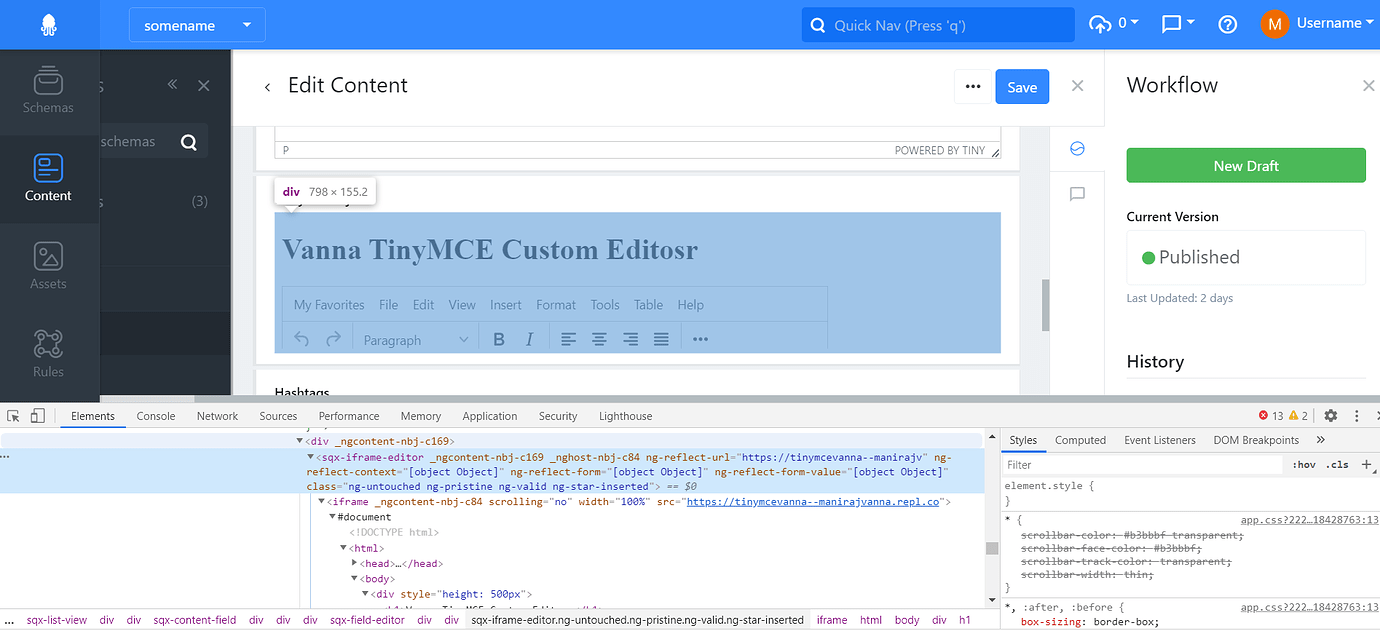Click the red errors count badge
The width and height of the screenshot is (1380, 630).
[x=1270, y=416]
